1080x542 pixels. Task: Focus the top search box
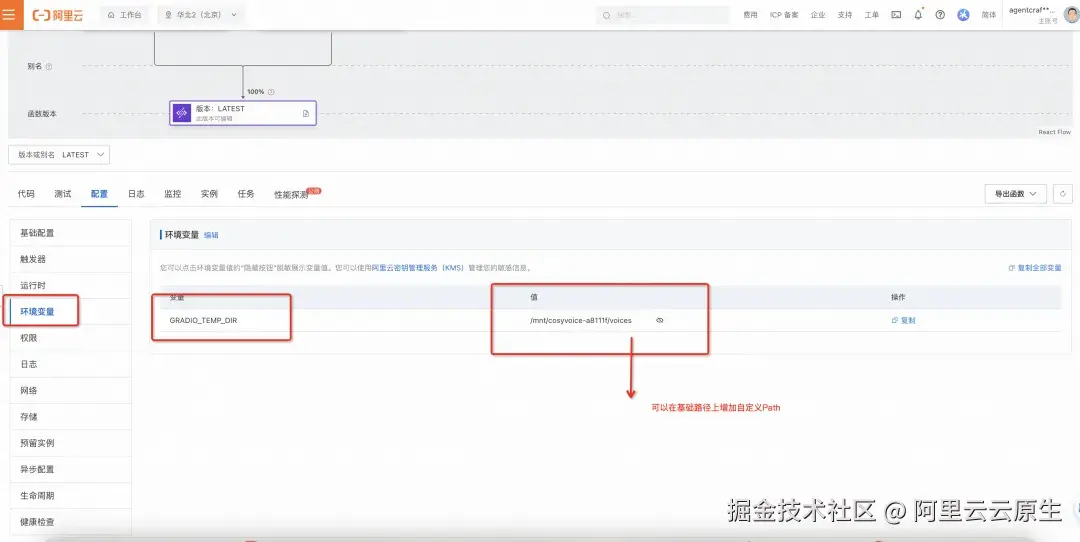662,14
